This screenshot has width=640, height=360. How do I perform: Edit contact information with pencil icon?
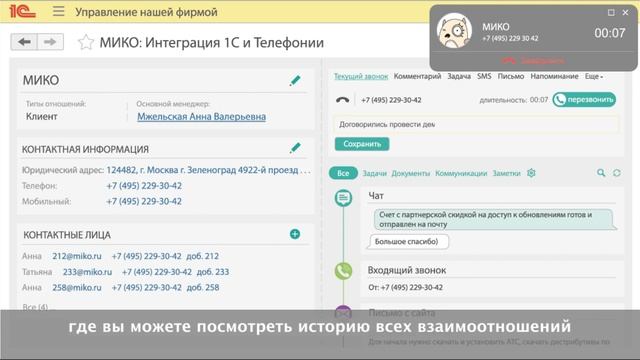pos(295,148)
